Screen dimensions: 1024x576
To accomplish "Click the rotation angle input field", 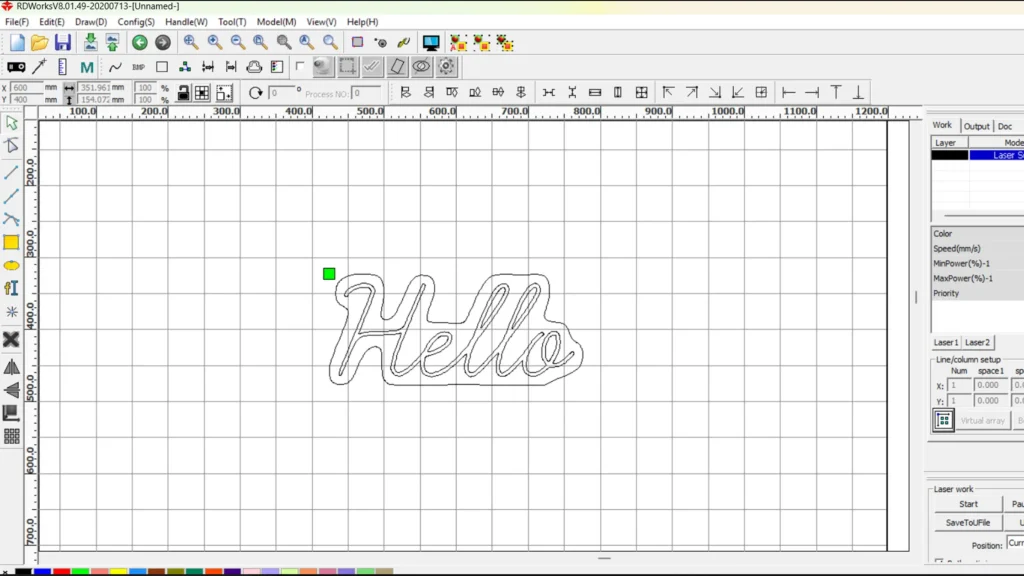I will tap(281, 93).
